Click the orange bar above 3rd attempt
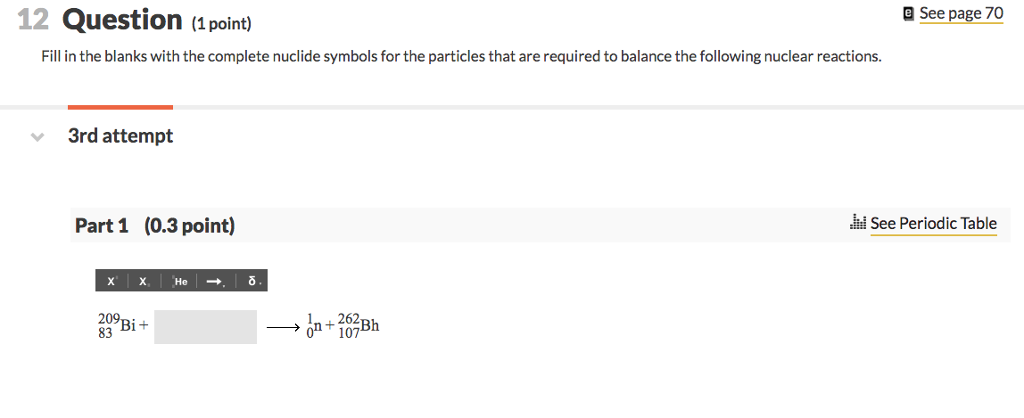 coord(120,107)
